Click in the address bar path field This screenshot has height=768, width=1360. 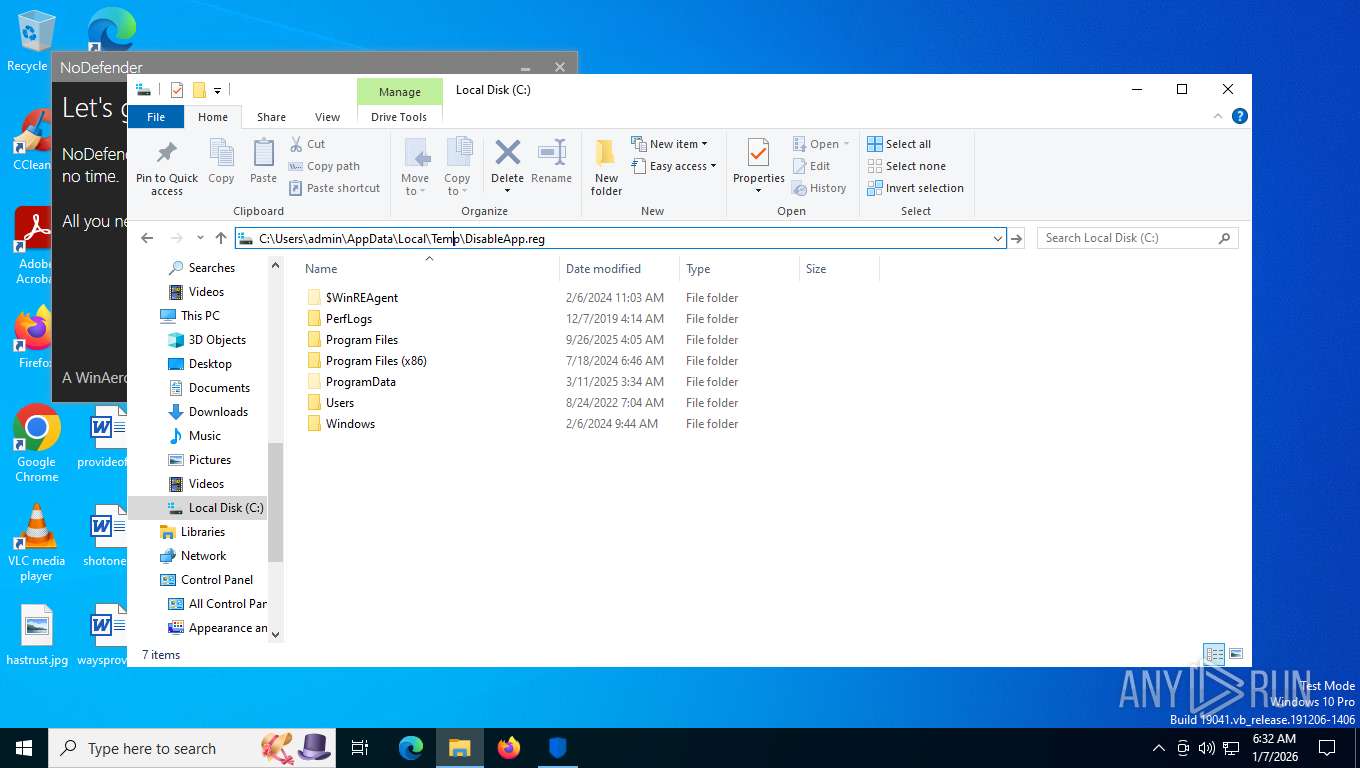tap(620, 238)
